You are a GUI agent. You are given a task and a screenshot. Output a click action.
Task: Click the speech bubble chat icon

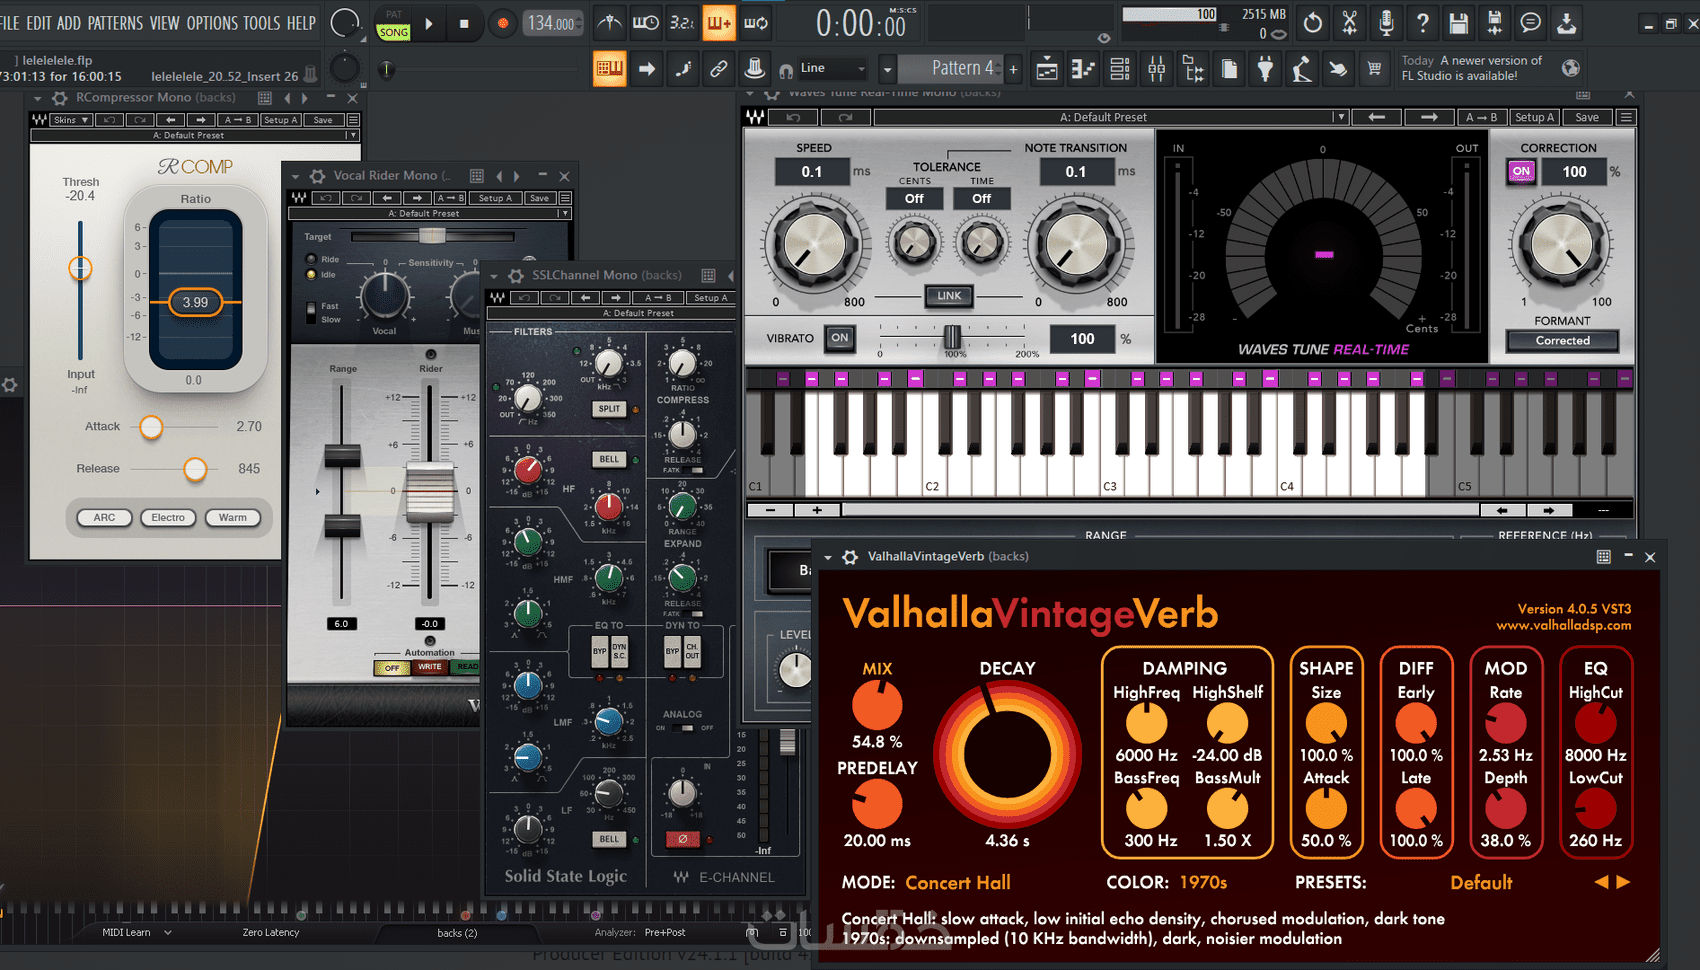[x=1530, y=23]
